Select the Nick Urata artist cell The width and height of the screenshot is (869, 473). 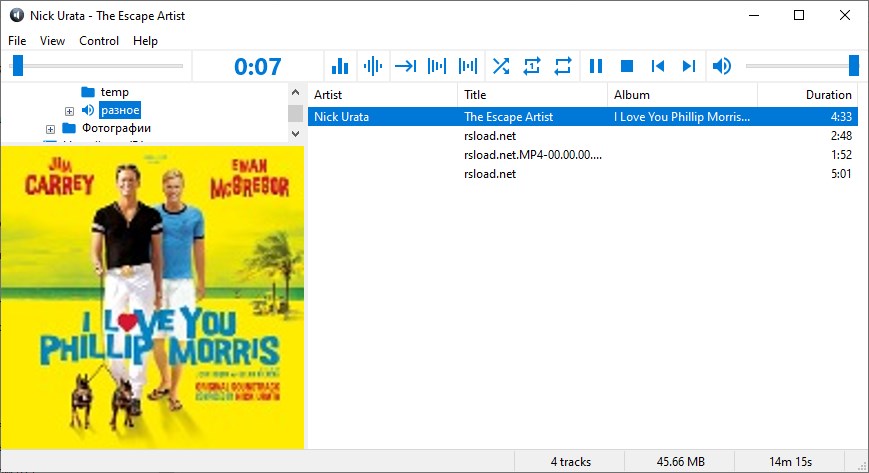click(341, 116)
